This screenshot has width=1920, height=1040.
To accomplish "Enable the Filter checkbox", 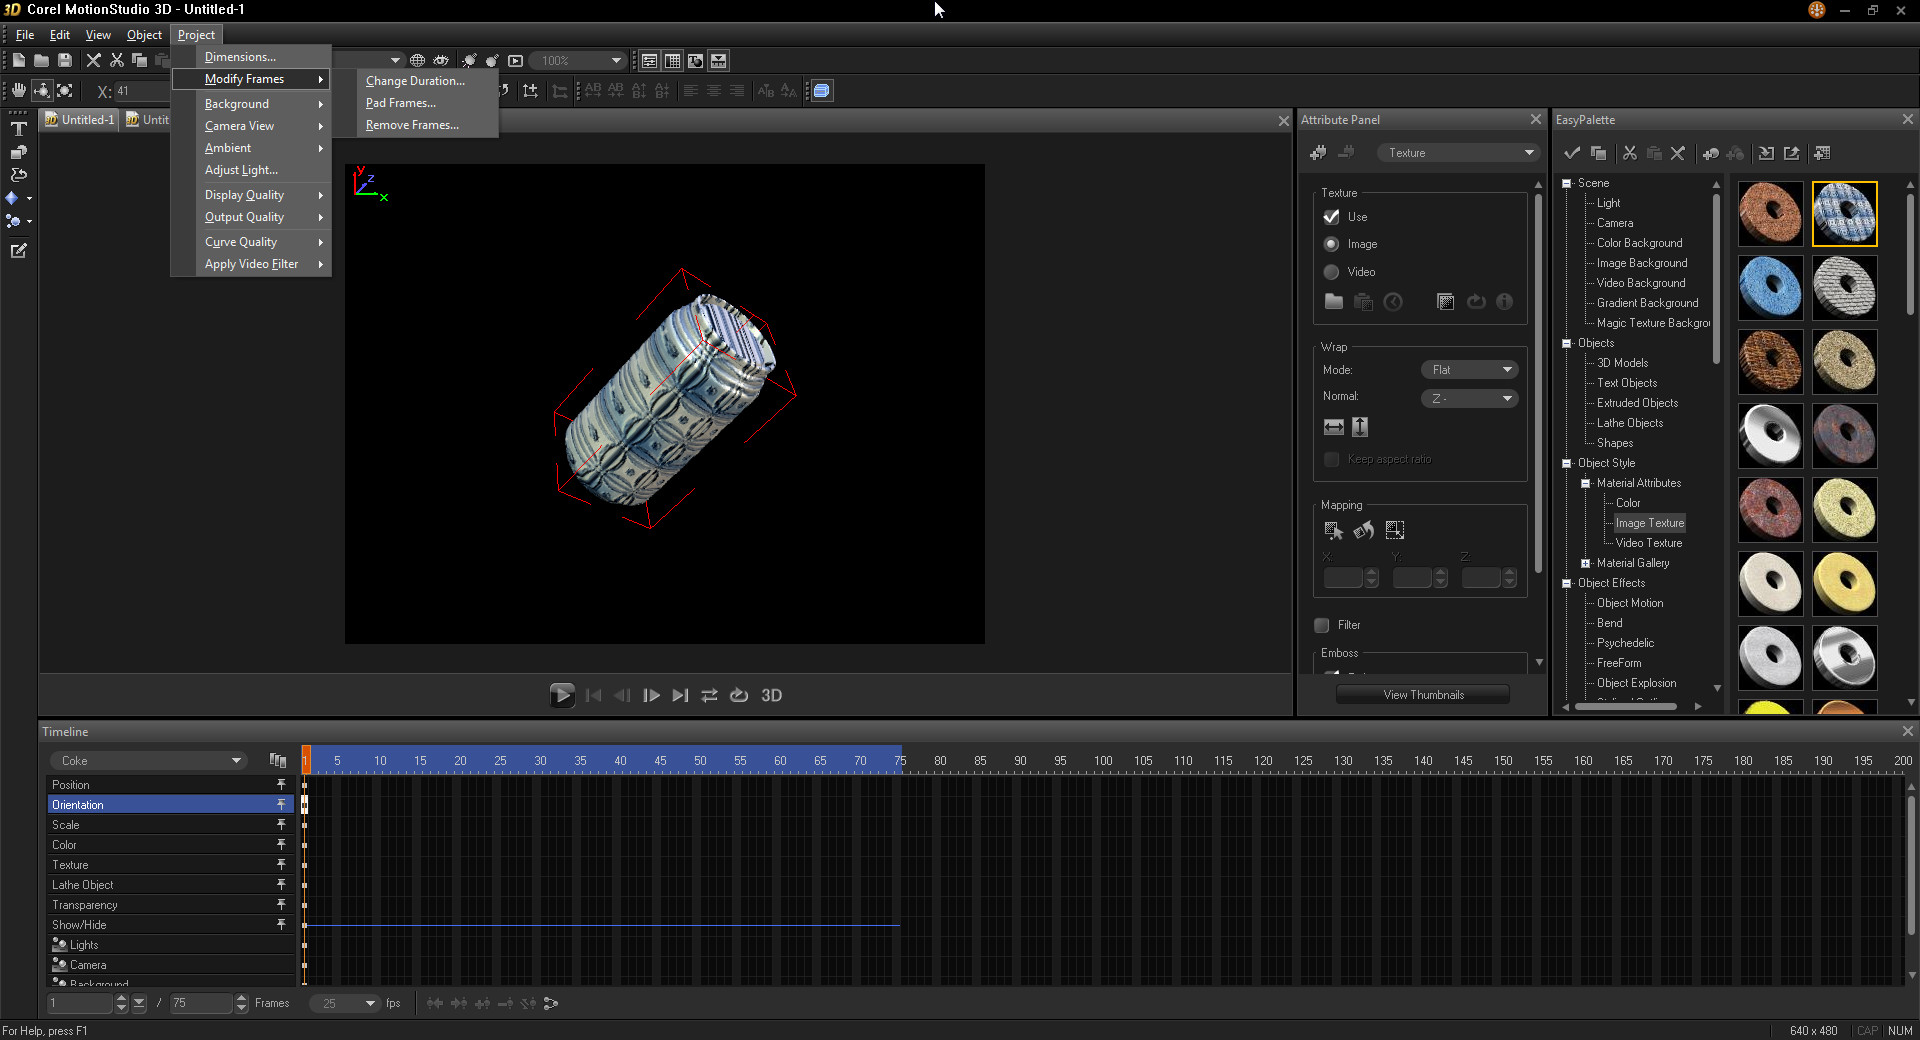I will (1322, 625).
